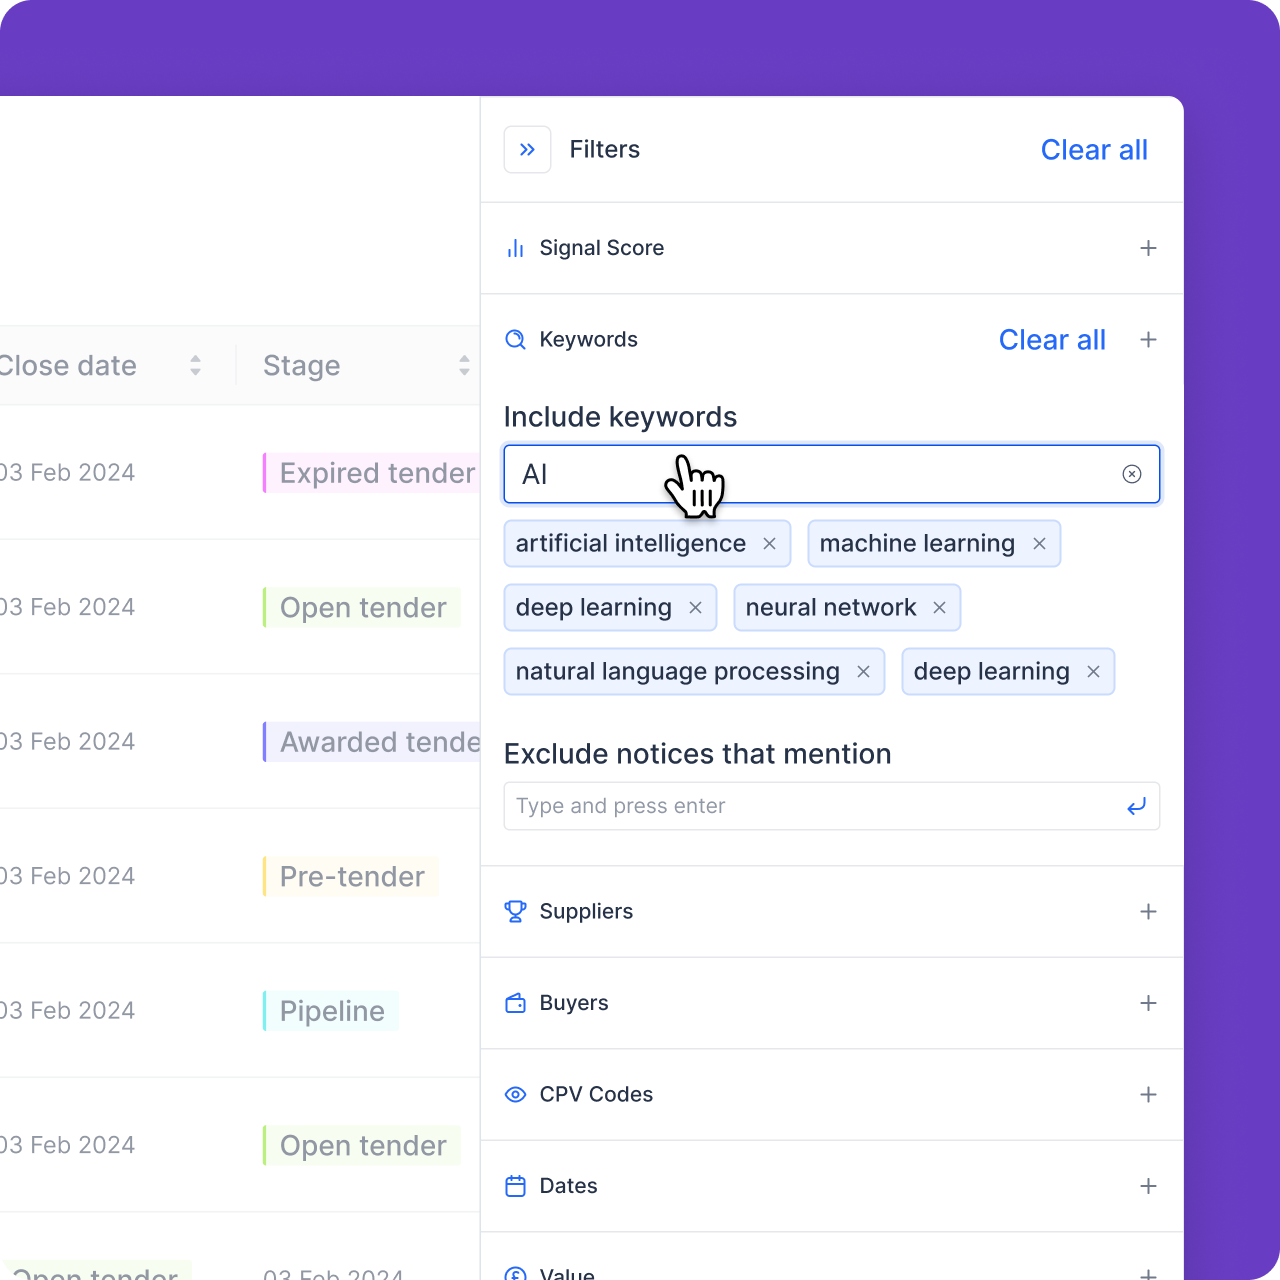1280x1280 pixels.
Task: Click the Buyers label
Action: pos(574,1003)
